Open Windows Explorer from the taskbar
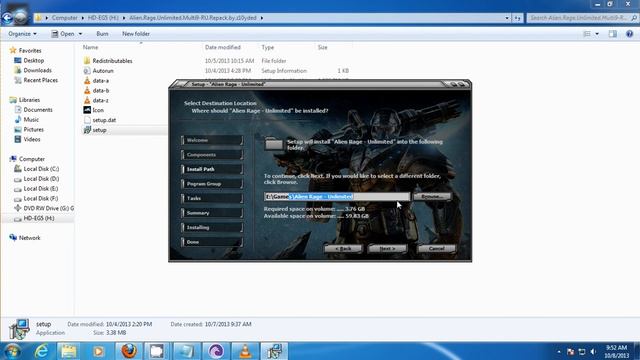This screenshot has height=360, width=640. [69, 351]
